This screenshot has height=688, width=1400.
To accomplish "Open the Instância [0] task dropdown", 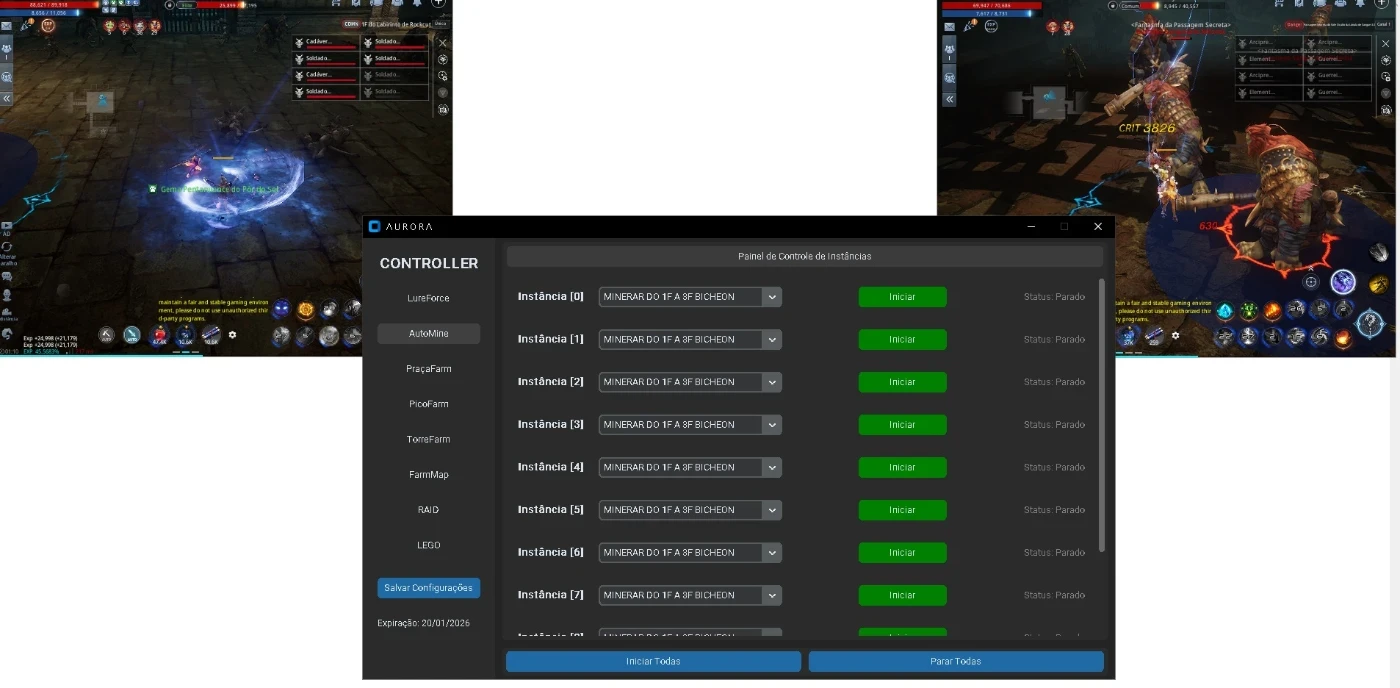I will [x=771, y=297].
